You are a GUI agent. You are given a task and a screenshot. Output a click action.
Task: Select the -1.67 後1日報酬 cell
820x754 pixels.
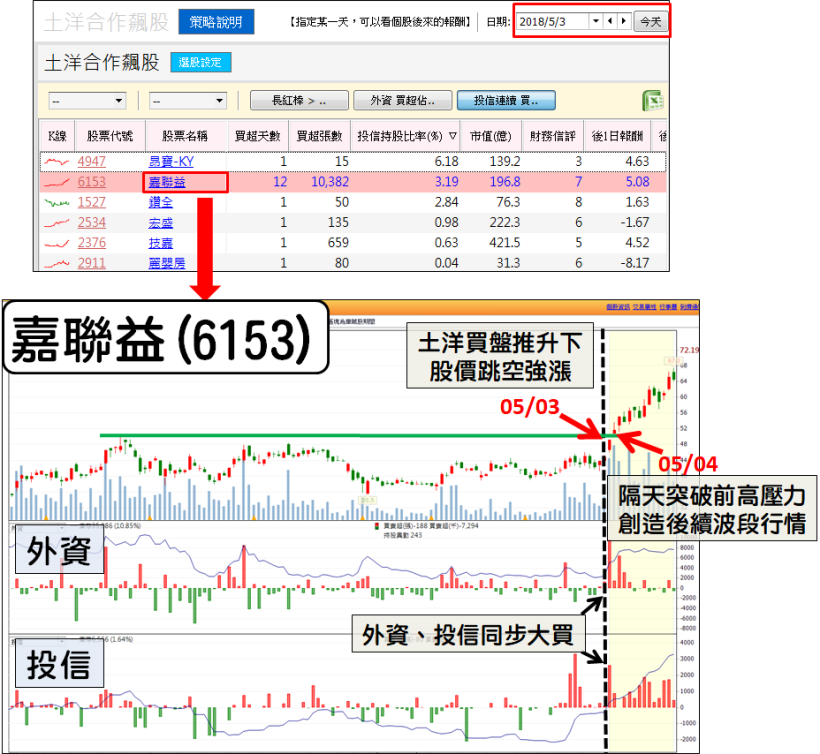[x=634, y=223]
